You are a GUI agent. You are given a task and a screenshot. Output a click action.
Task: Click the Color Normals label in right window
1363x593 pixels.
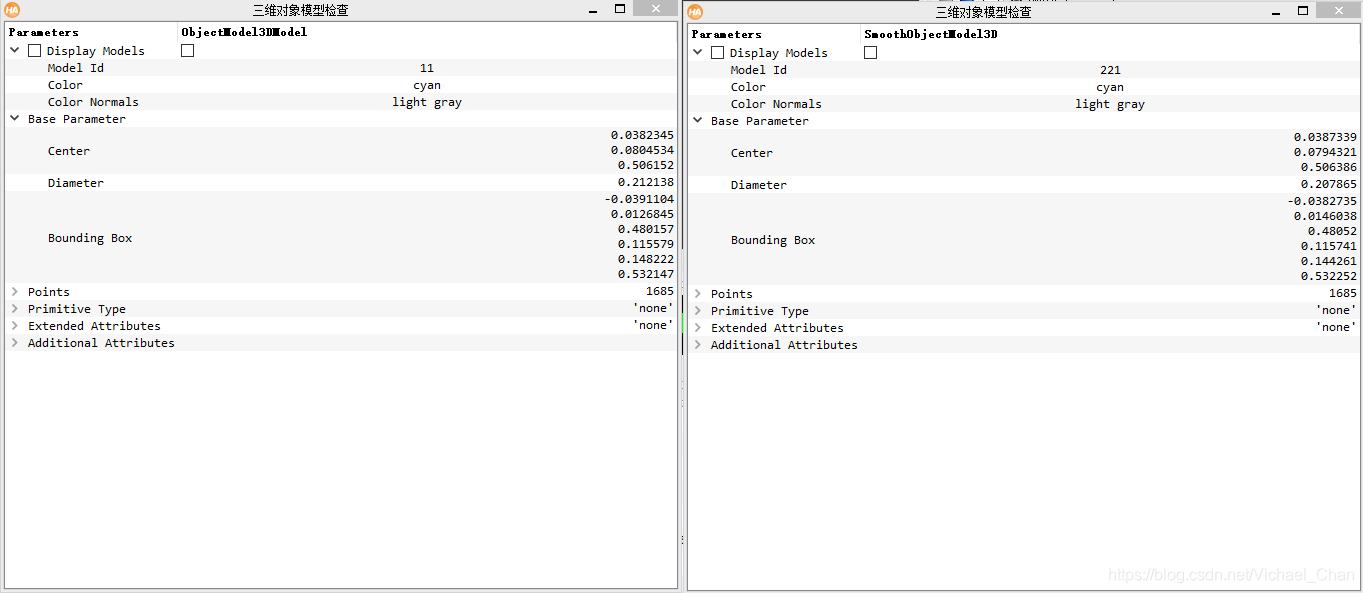point(776,104)
